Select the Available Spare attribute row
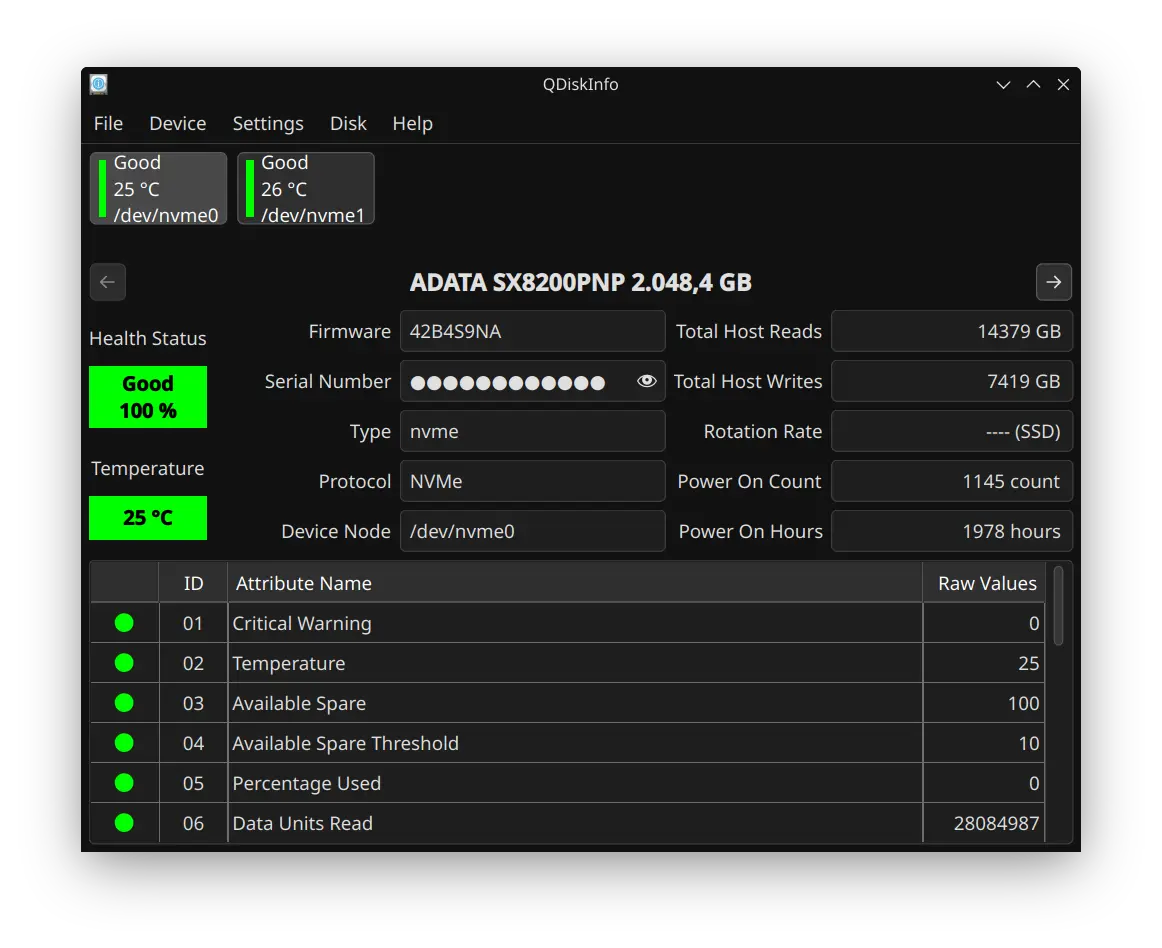The width and height of the screenshot is (1162, 948). coord(568,703)
